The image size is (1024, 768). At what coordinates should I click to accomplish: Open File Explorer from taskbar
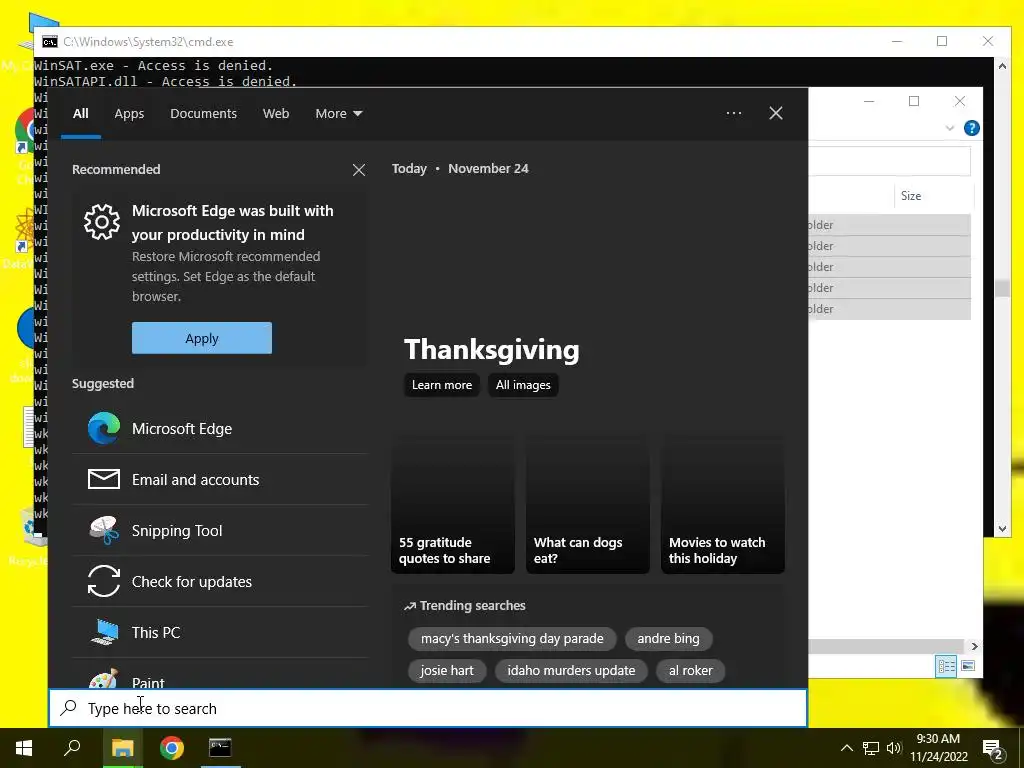coord(122,748)
